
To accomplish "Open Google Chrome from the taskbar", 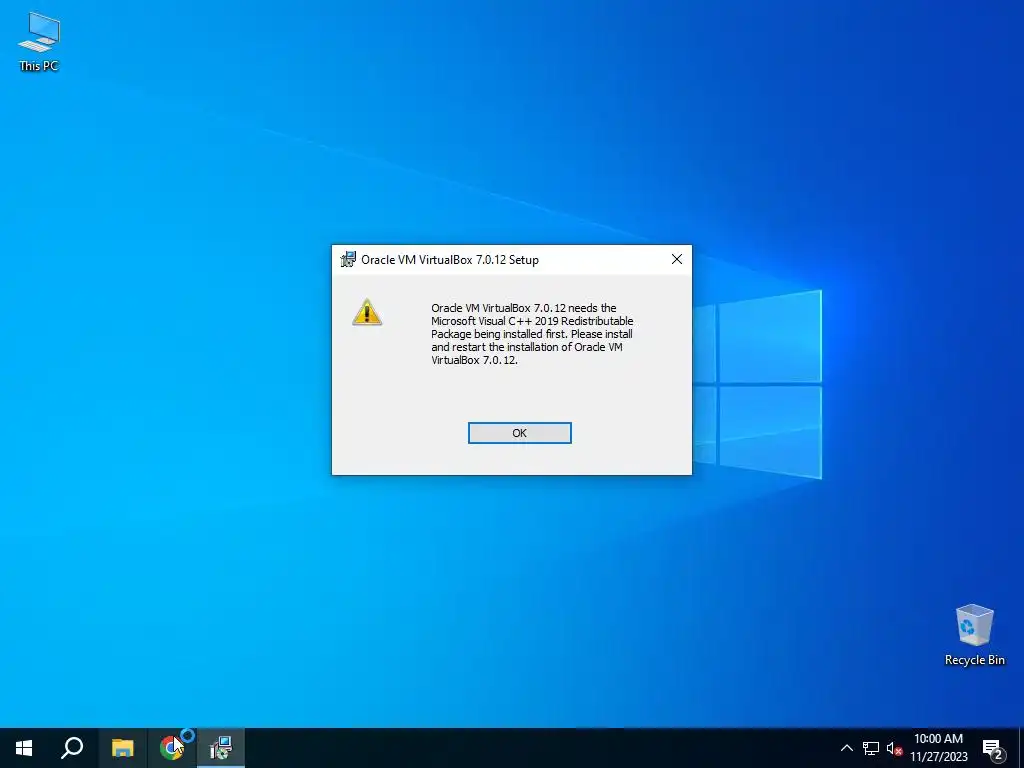I will pos(171,748).
